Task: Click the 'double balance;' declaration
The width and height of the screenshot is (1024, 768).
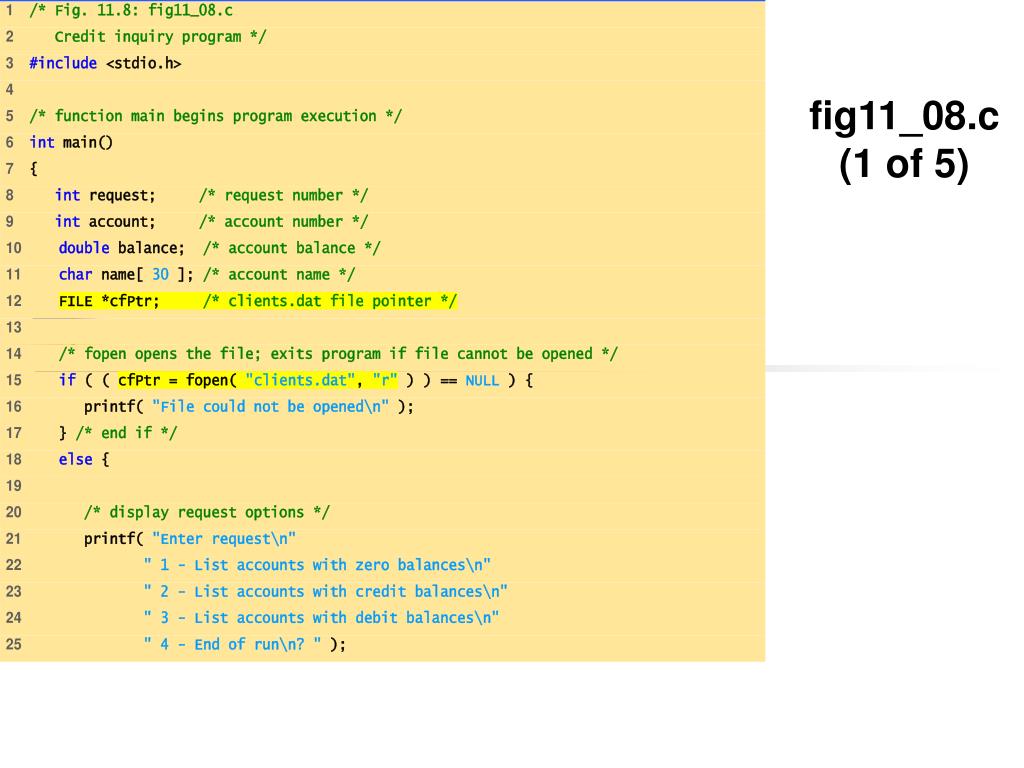Action: click(x=121, y=248)
